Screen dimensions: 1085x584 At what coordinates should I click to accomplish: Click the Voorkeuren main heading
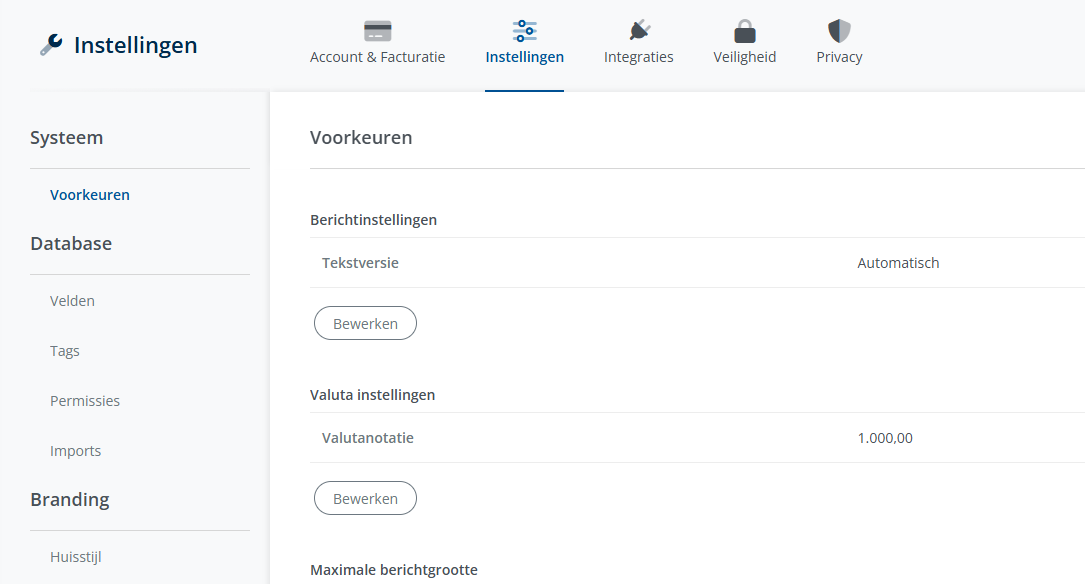(x=361, y=138)
